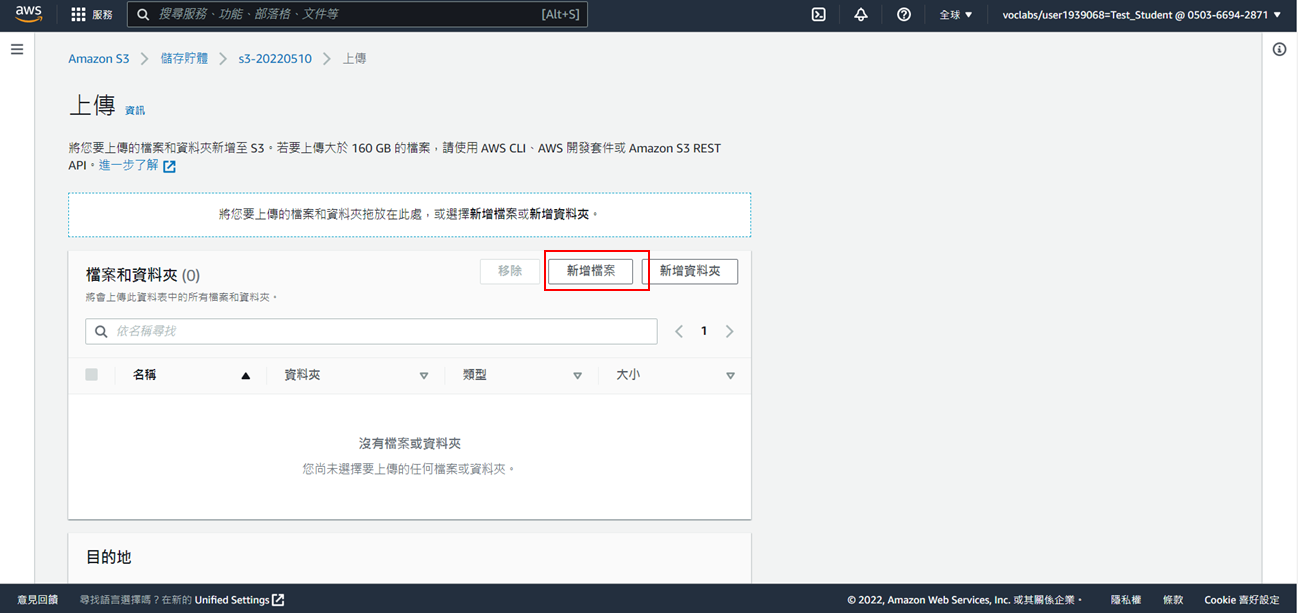Click the 資料夾 column header text
Image resolution: width=1298 pixels, height=613 pixels.
click(x=303, y=375)
